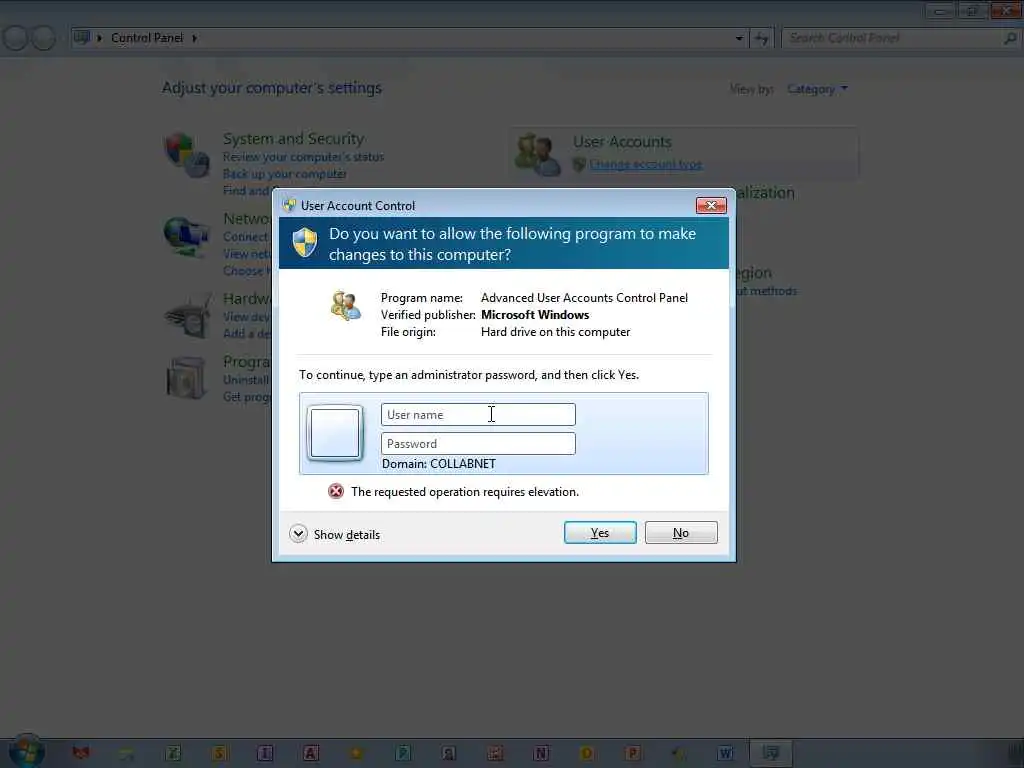The height and width of the screenshot is (768, 1024).
Task: Click the System and Security shield icon
Action: pyautogui.click(x=186, y=155)
